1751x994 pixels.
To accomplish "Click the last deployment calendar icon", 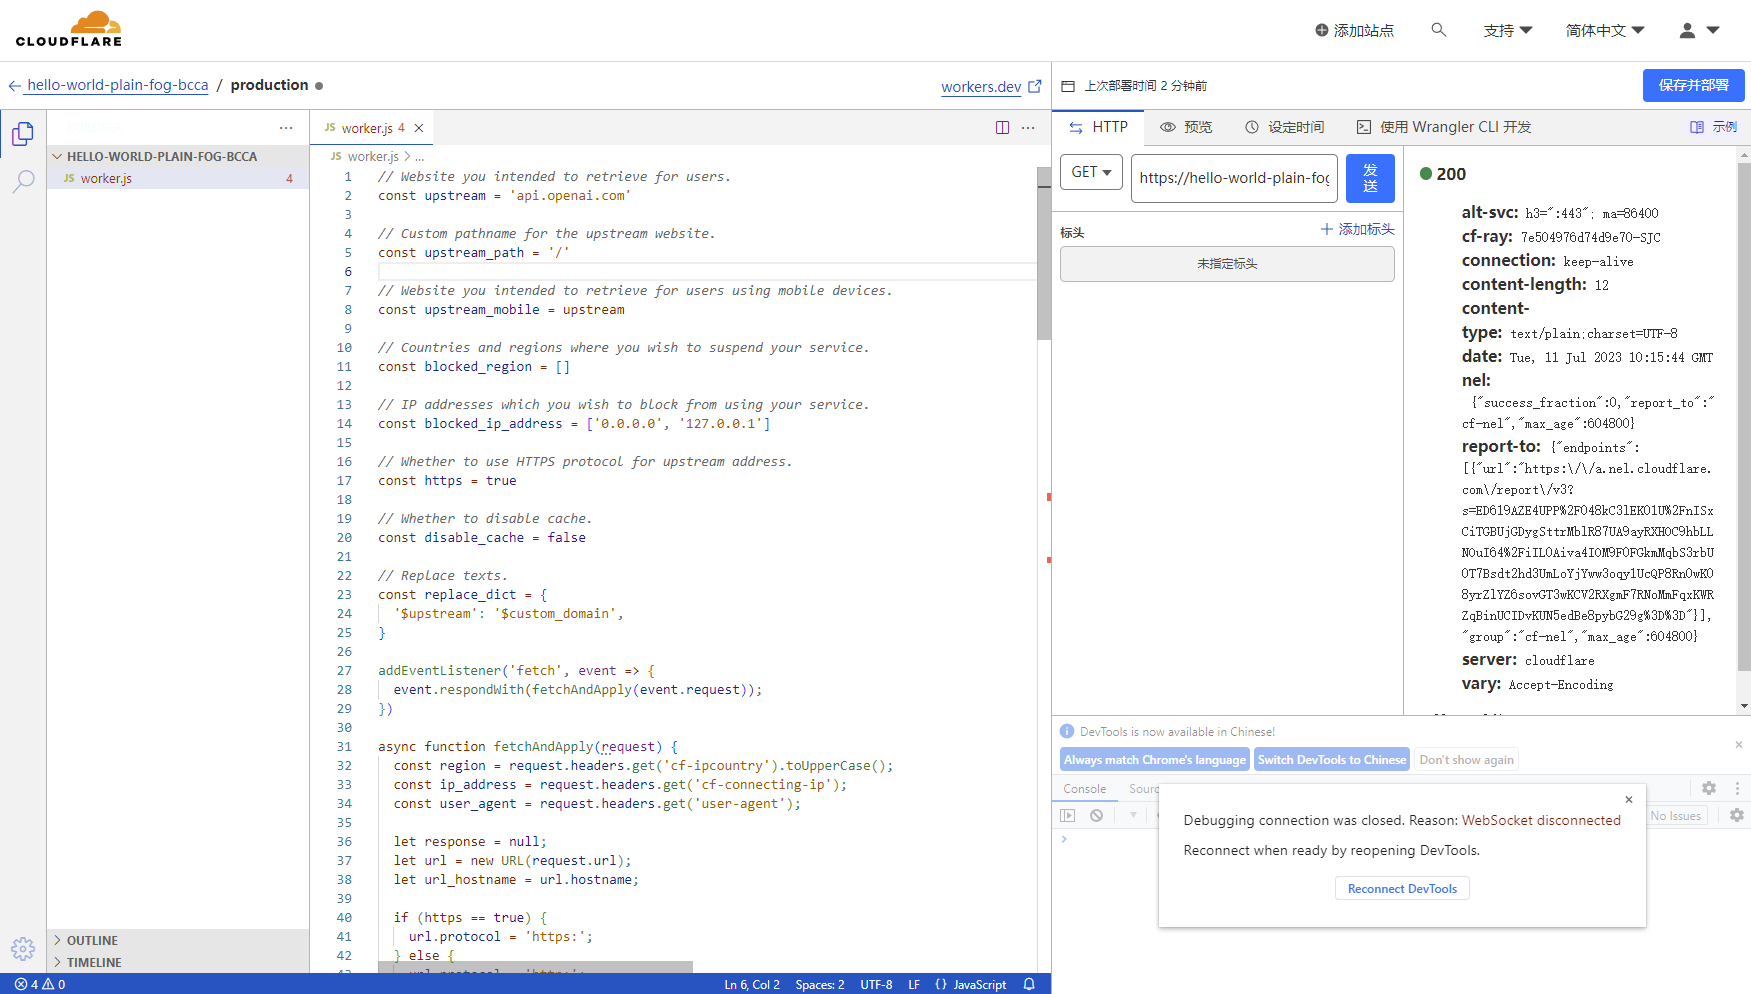I will 1068,86.
